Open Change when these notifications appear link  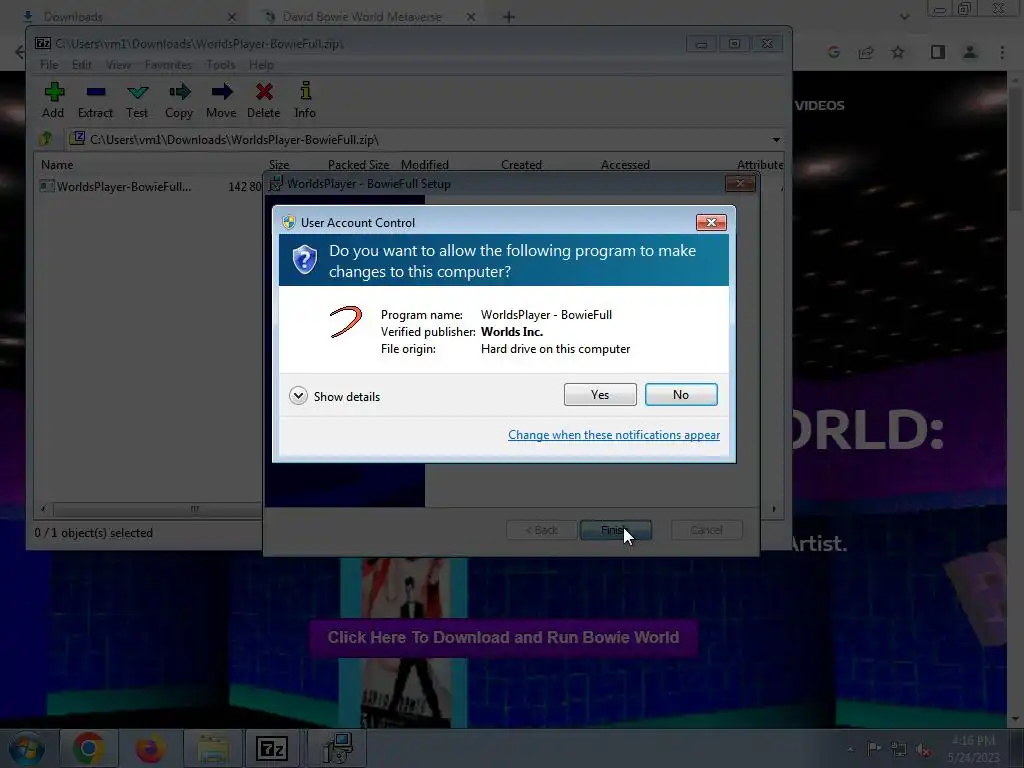coord(614,435)
